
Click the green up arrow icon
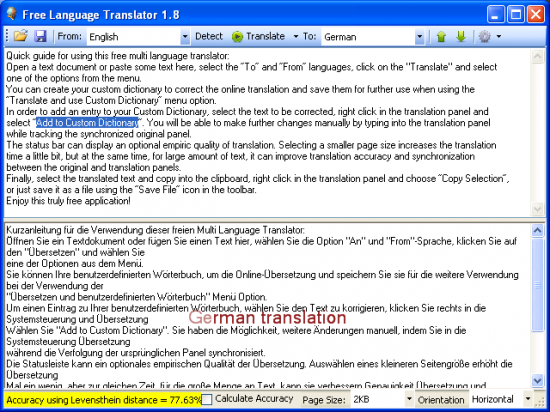point(441,36)
